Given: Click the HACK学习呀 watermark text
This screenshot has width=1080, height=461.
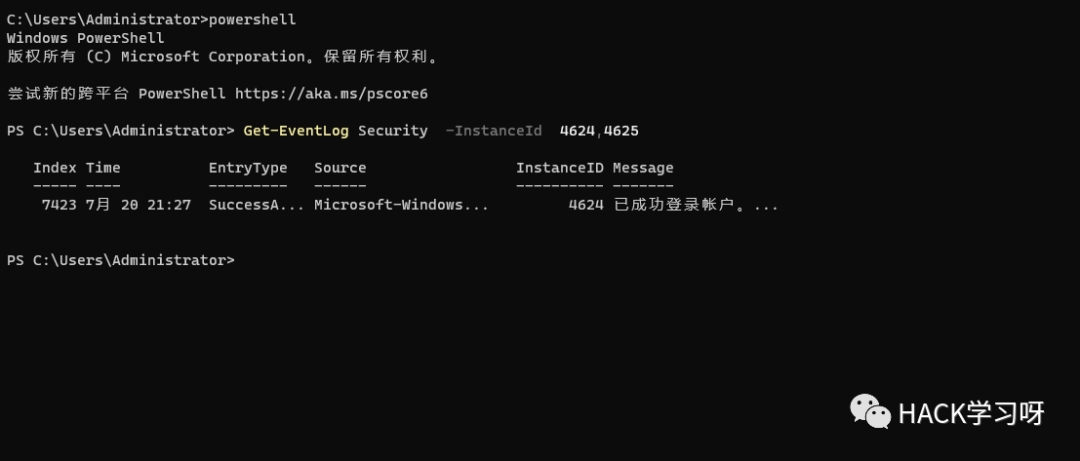Looking at the screenshot, I should 971,413.
